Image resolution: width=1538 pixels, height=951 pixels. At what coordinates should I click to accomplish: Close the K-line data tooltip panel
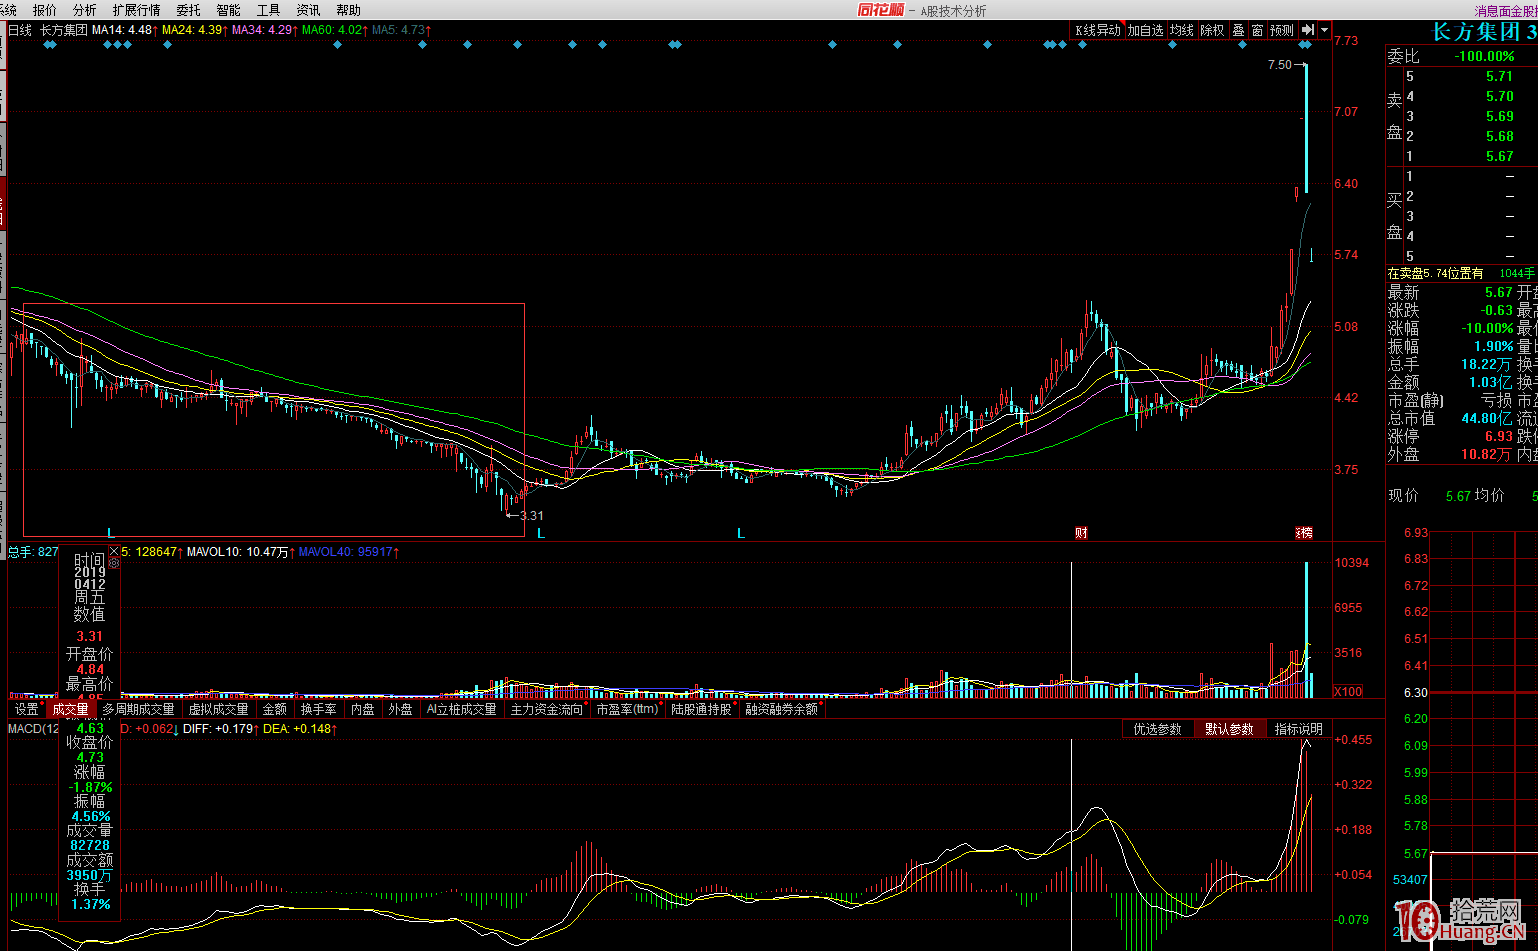click(114, 551)
